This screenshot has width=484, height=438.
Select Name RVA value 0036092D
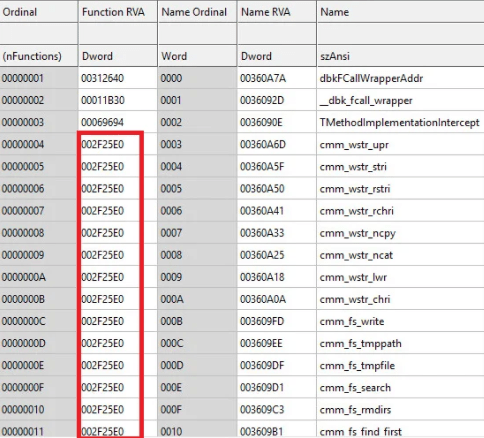point(277,100)
